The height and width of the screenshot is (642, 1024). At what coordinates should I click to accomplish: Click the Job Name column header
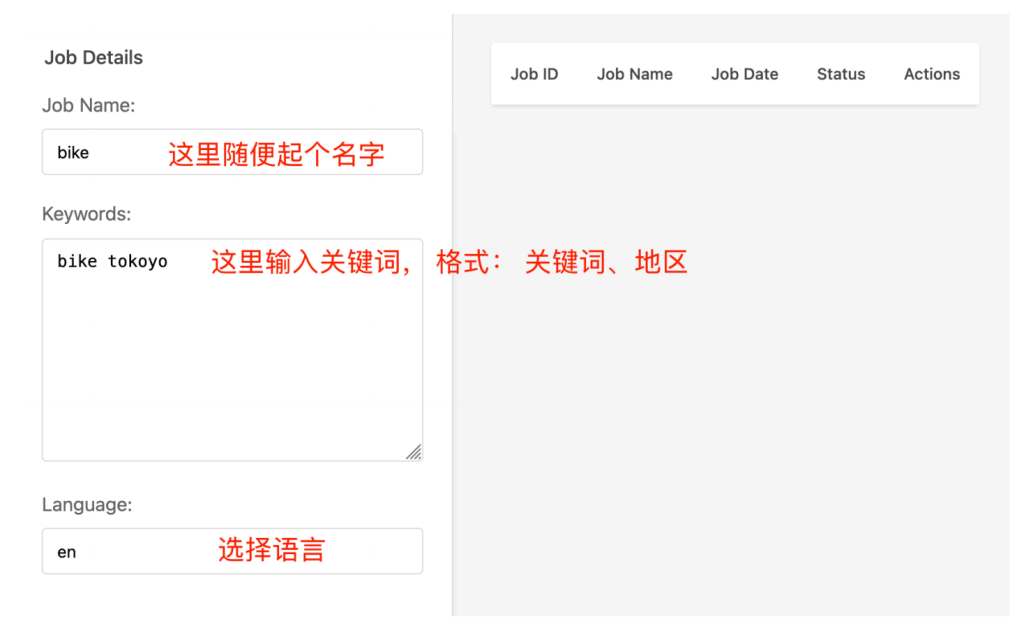point(634,74)
